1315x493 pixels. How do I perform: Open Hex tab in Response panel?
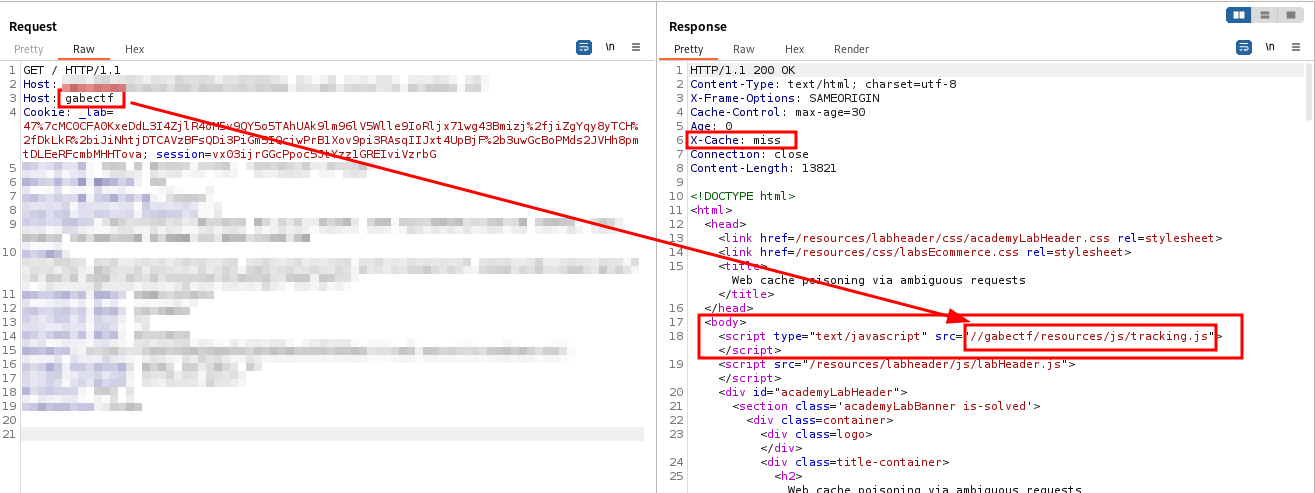(795, 49)
